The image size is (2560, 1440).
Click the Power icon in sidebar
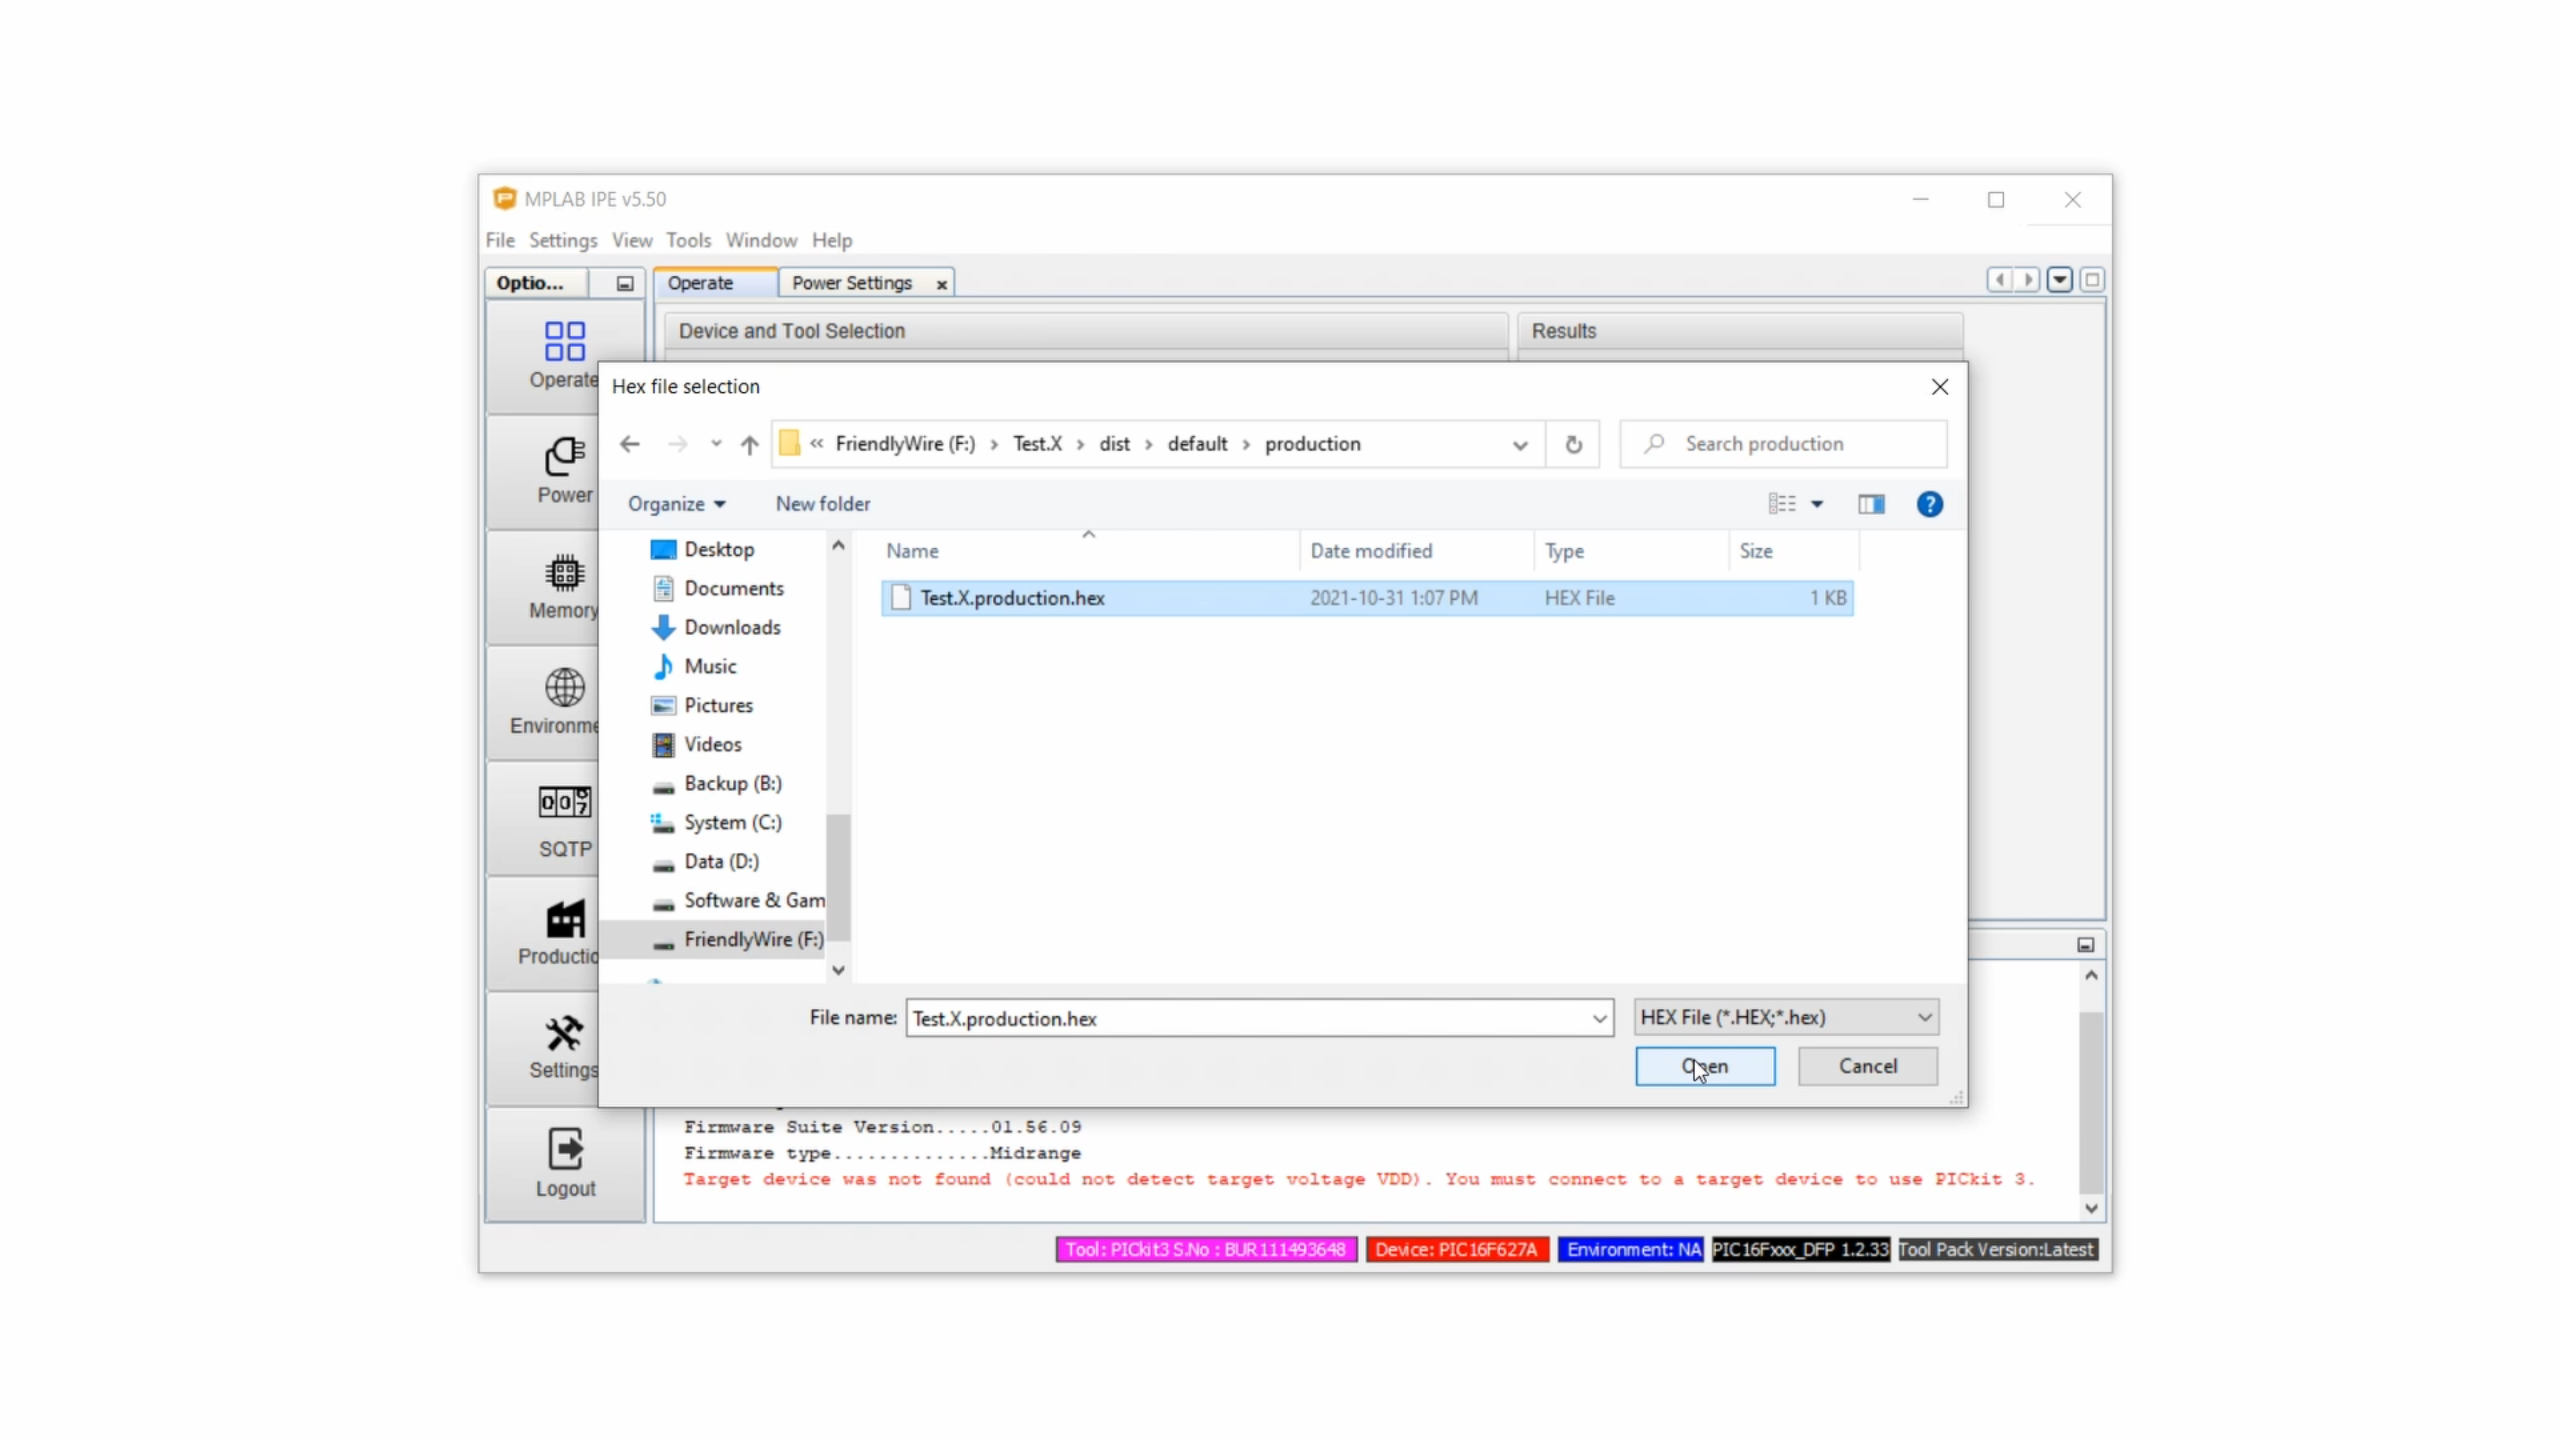pos(564,458)
